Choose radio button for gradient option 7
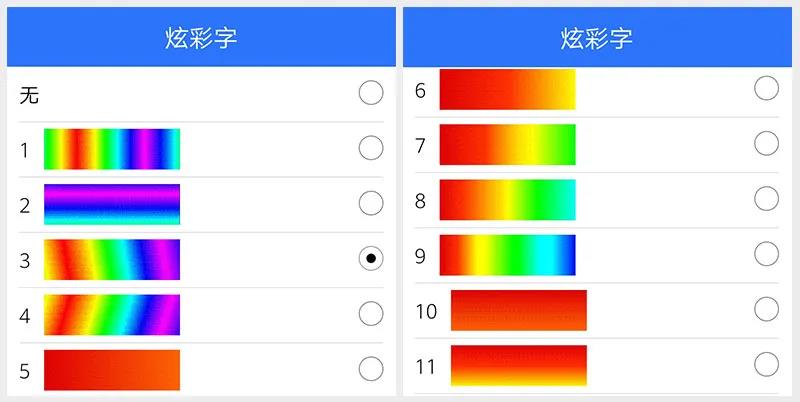 tap(766, 143)
